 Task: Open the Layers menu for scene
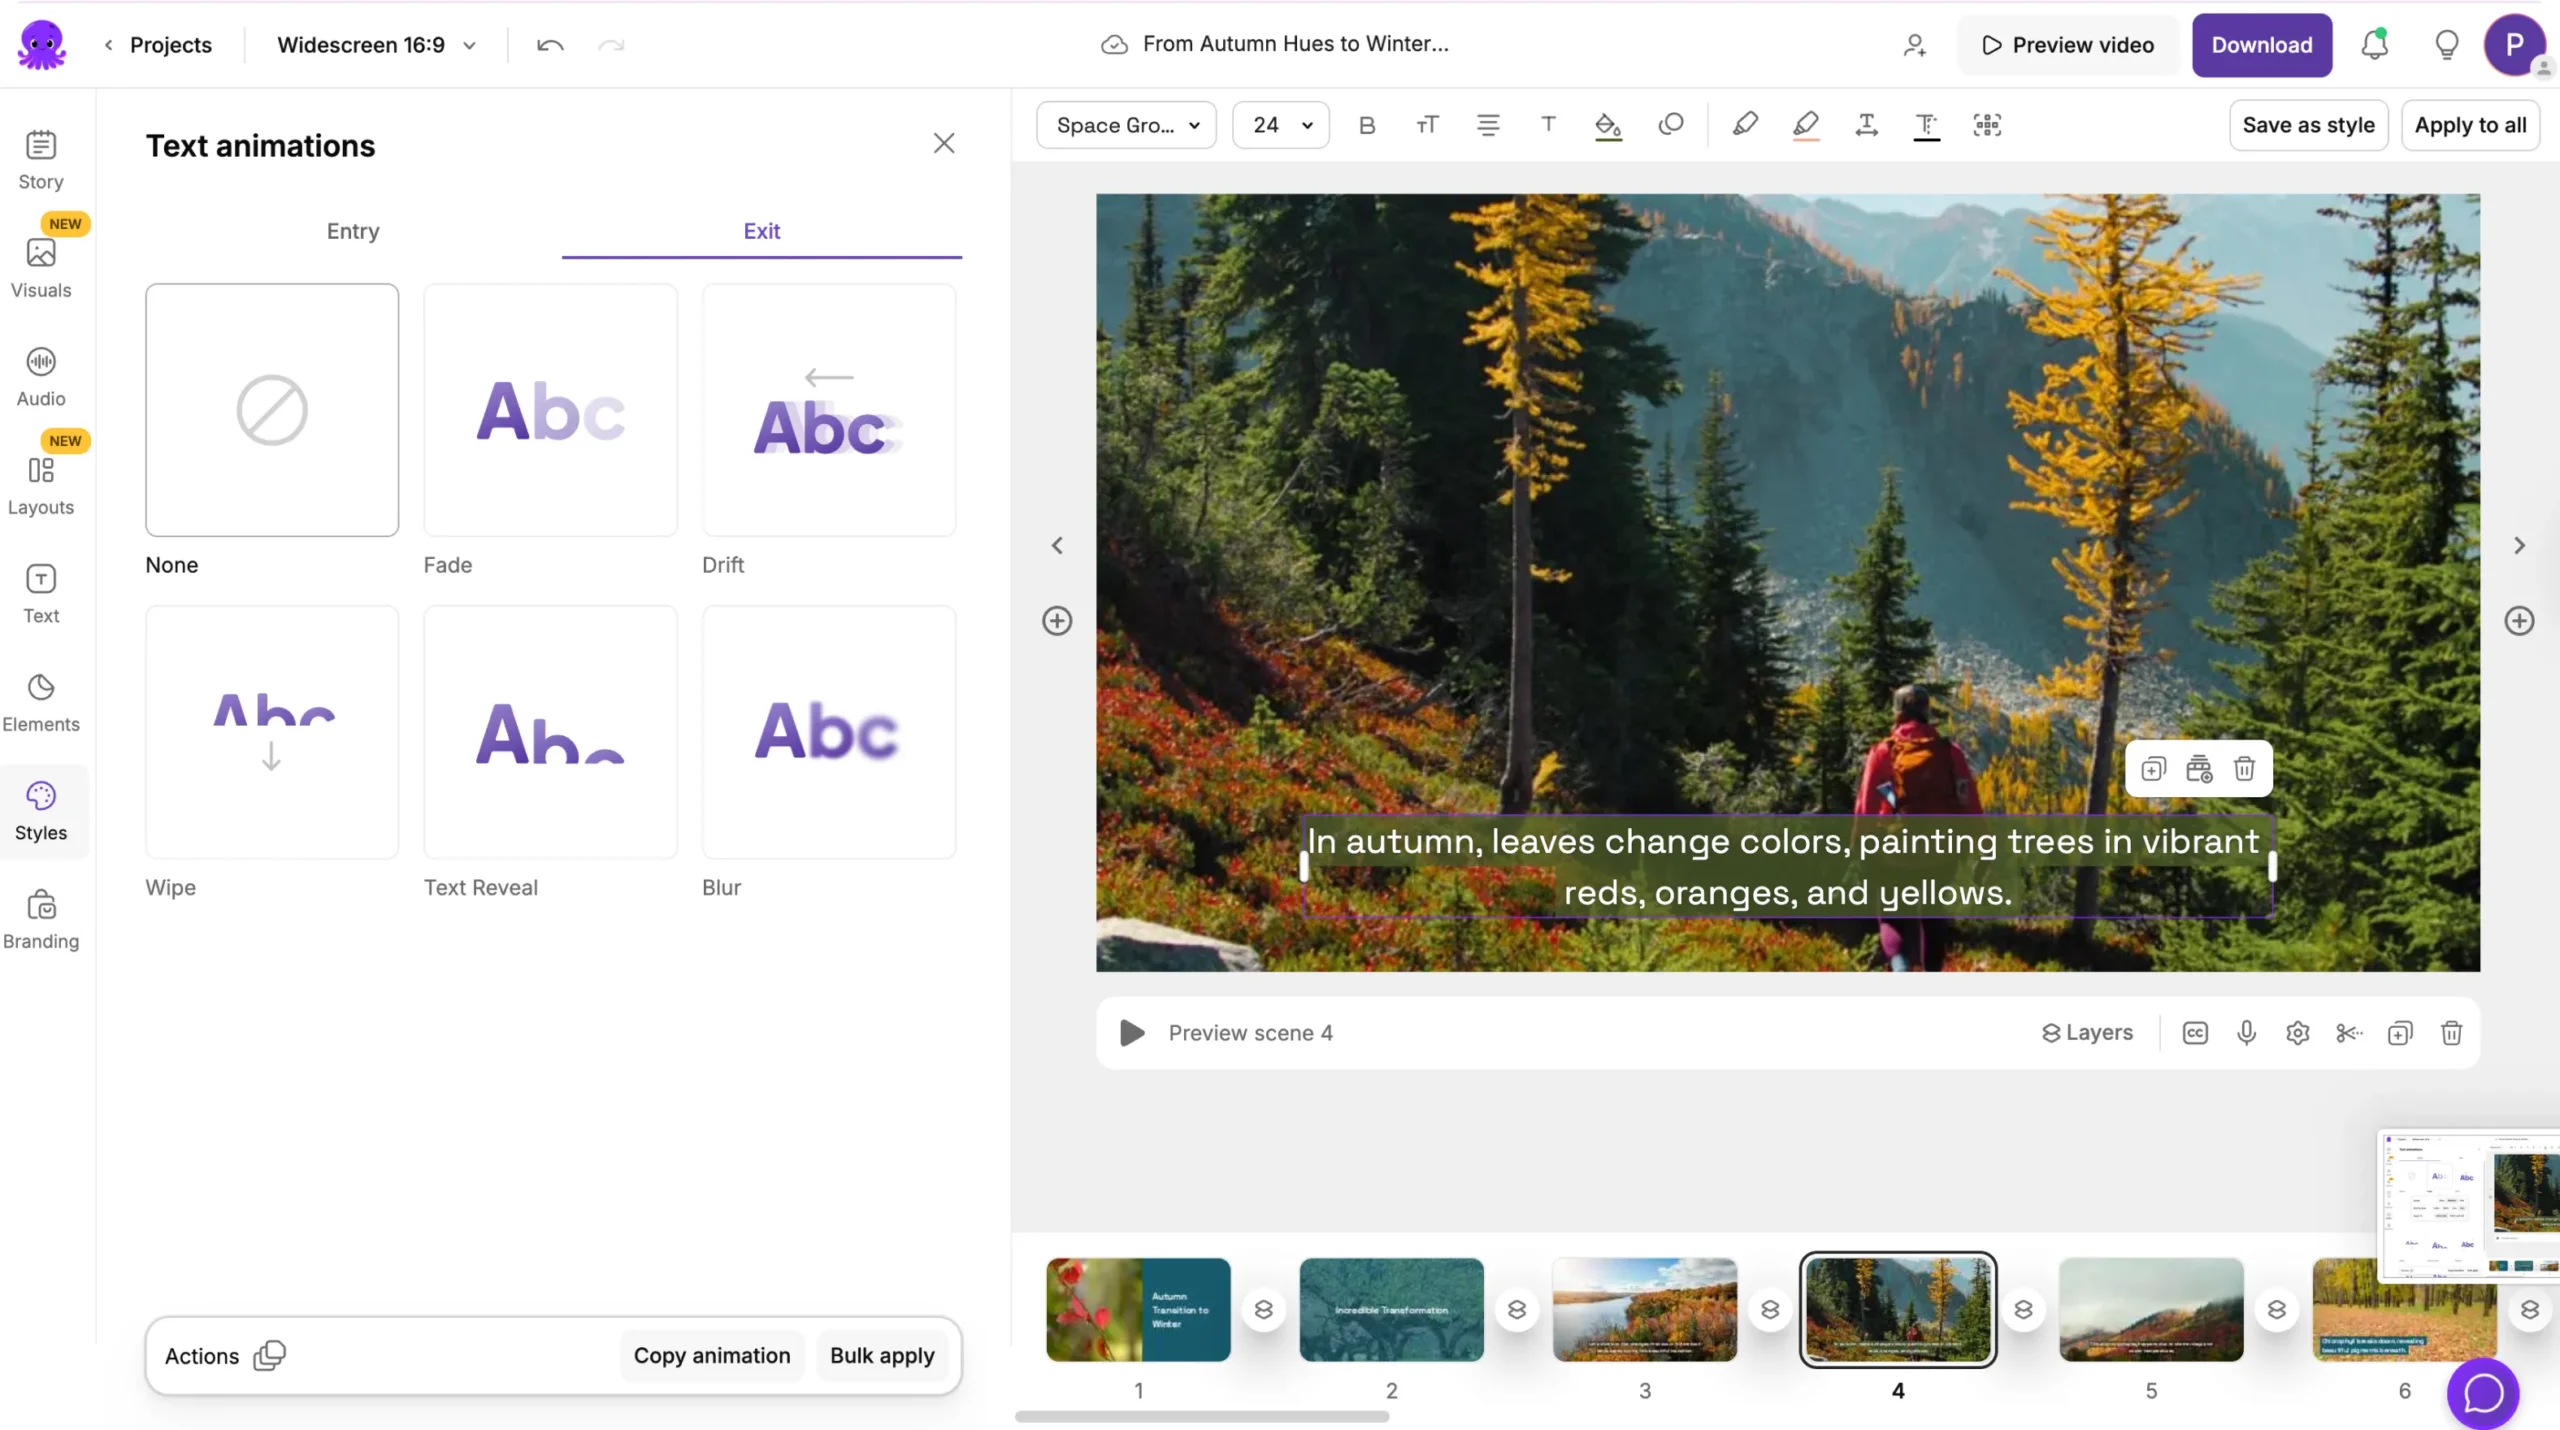coord(2087,1033)
